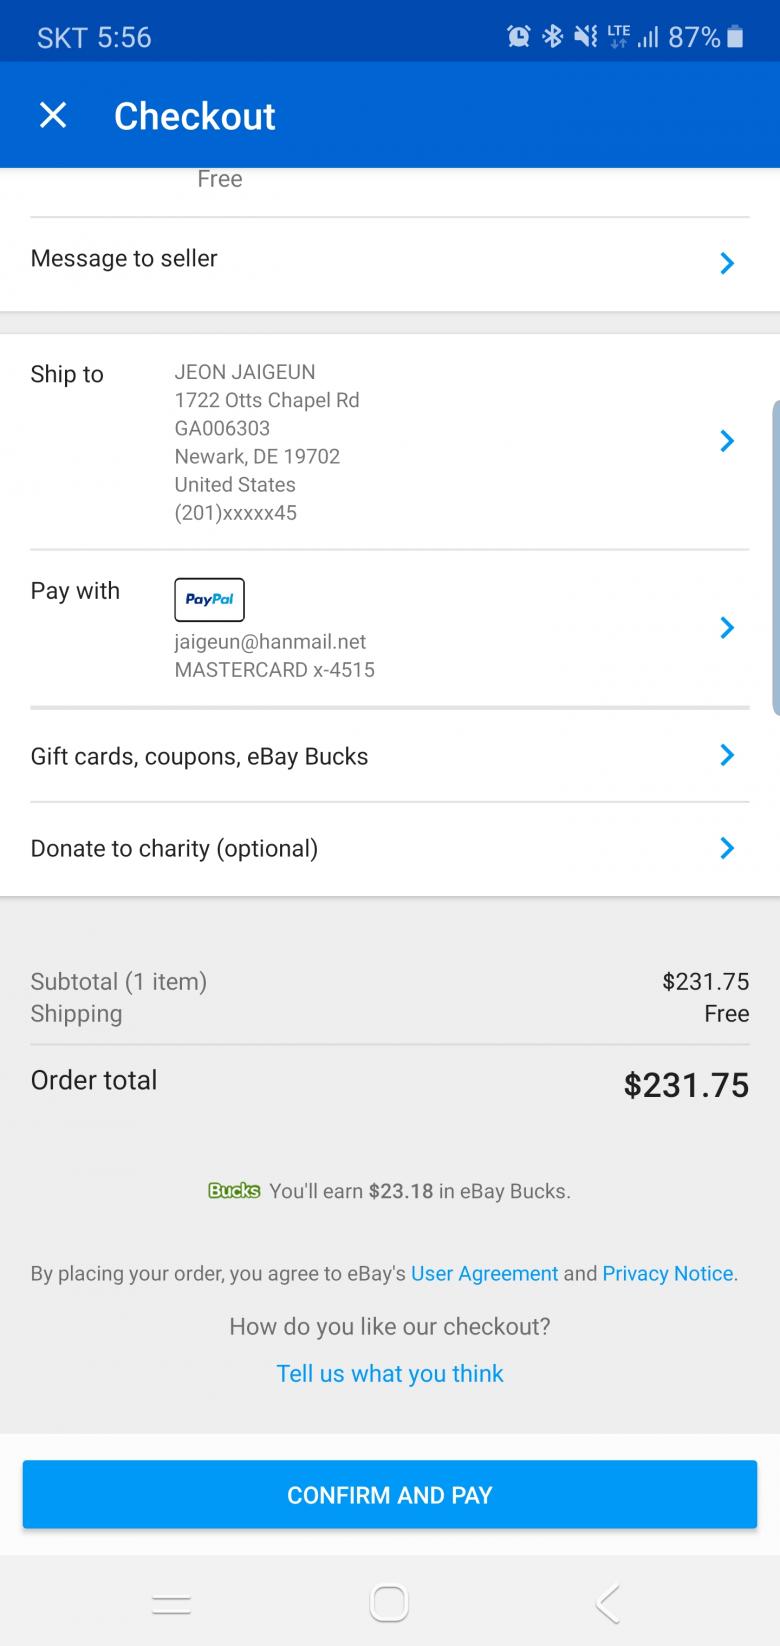Screen dimensions: 780x1646
Task: Close the Checkout screen with X icon
Action: click(53, 116)
